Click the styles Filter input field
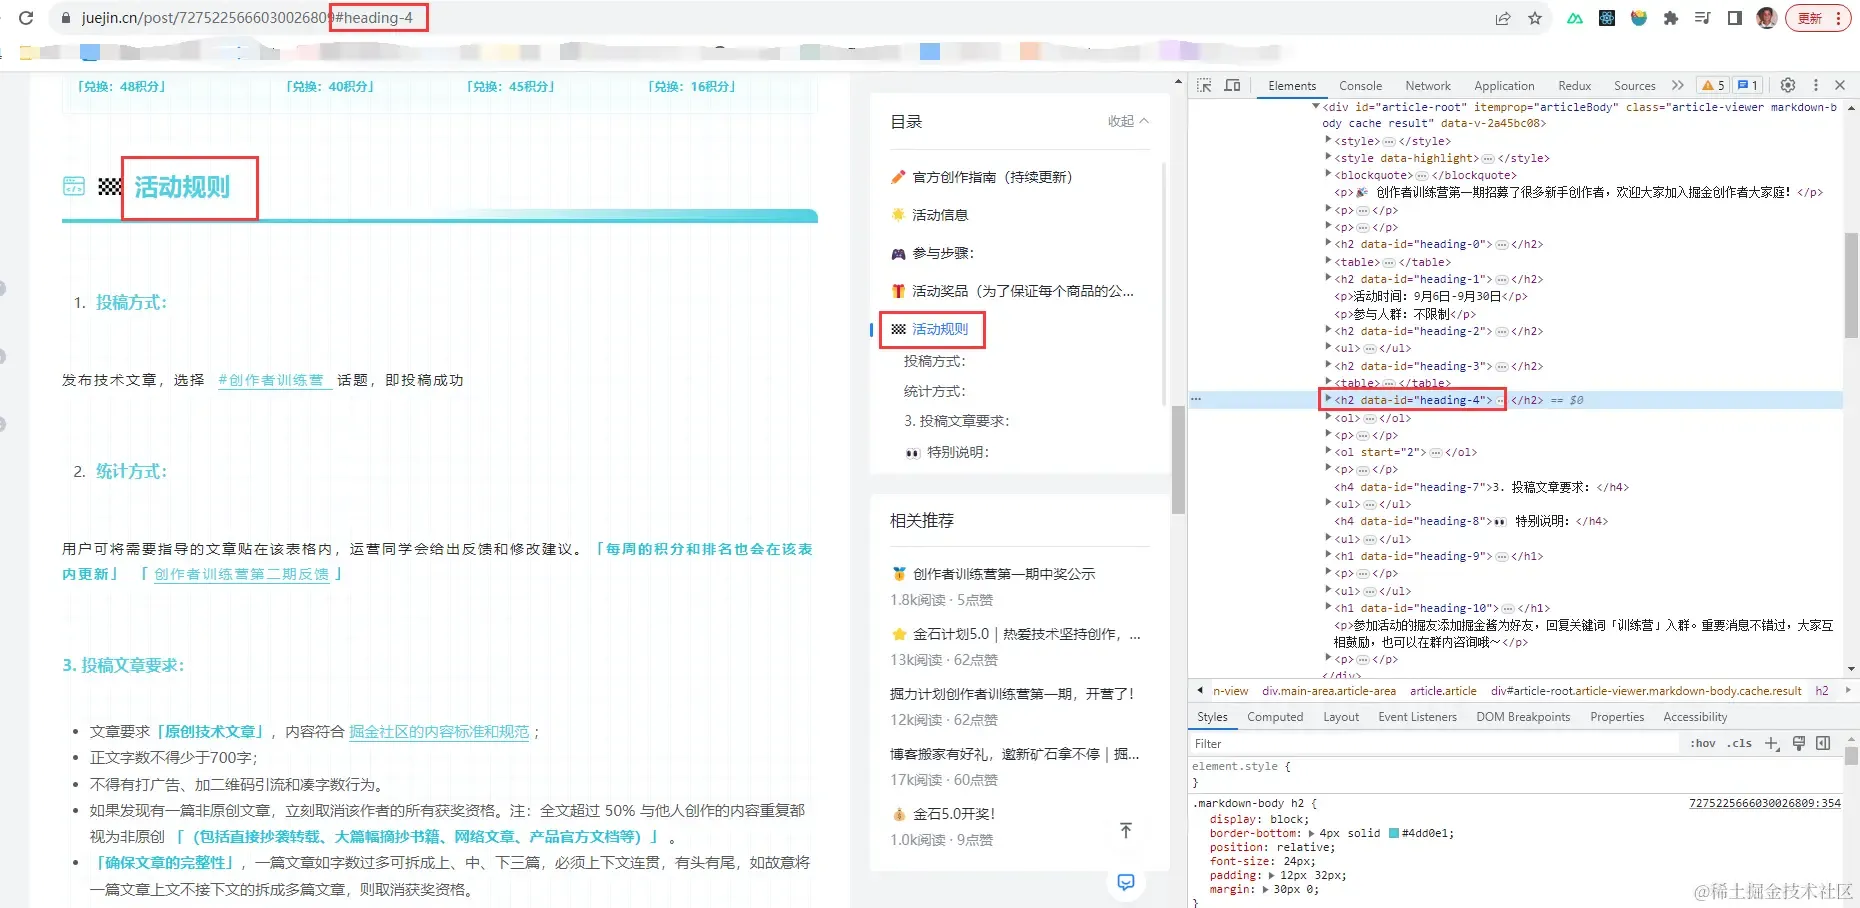The height and width of the screenshot is (908, 1860). point(1434,744)
